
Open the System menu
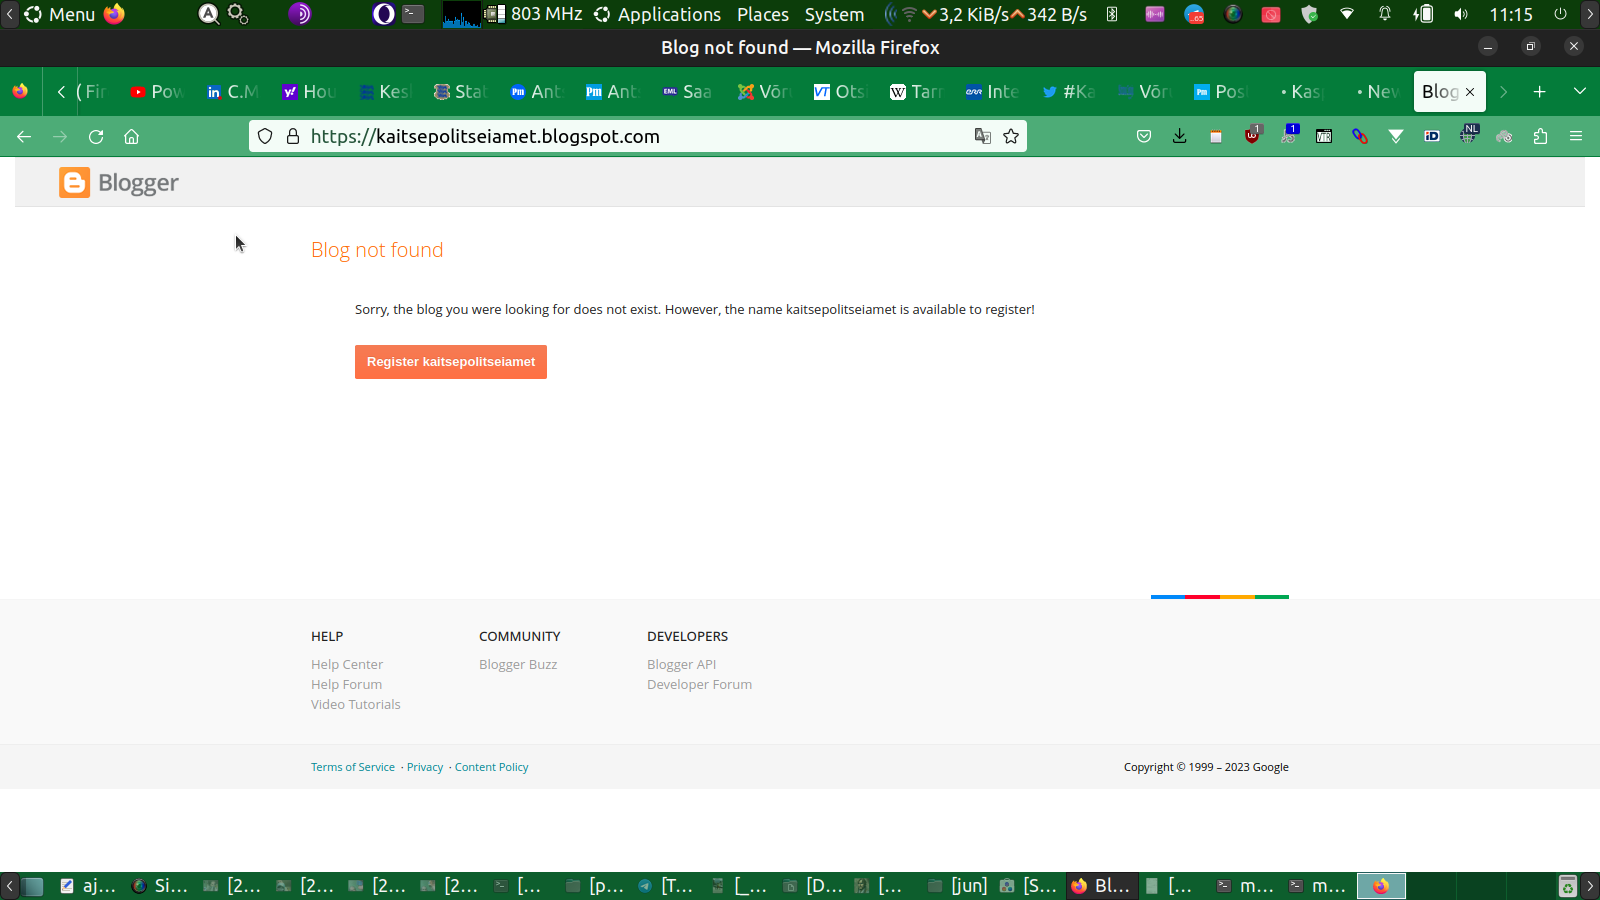pyautogui.click(x=834, y=14)
